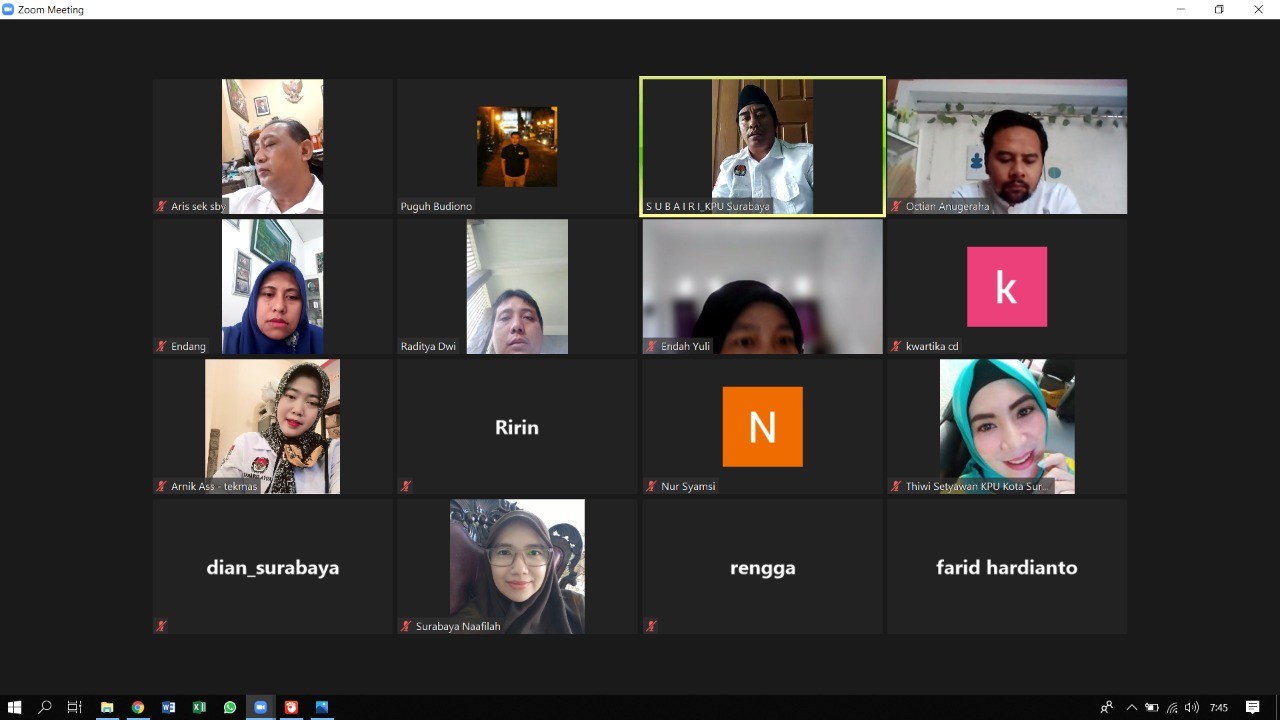Viewport: 1280px width, 720px height.
Task: Click the volume speaker tray icon
Action: click(1191, 707)
